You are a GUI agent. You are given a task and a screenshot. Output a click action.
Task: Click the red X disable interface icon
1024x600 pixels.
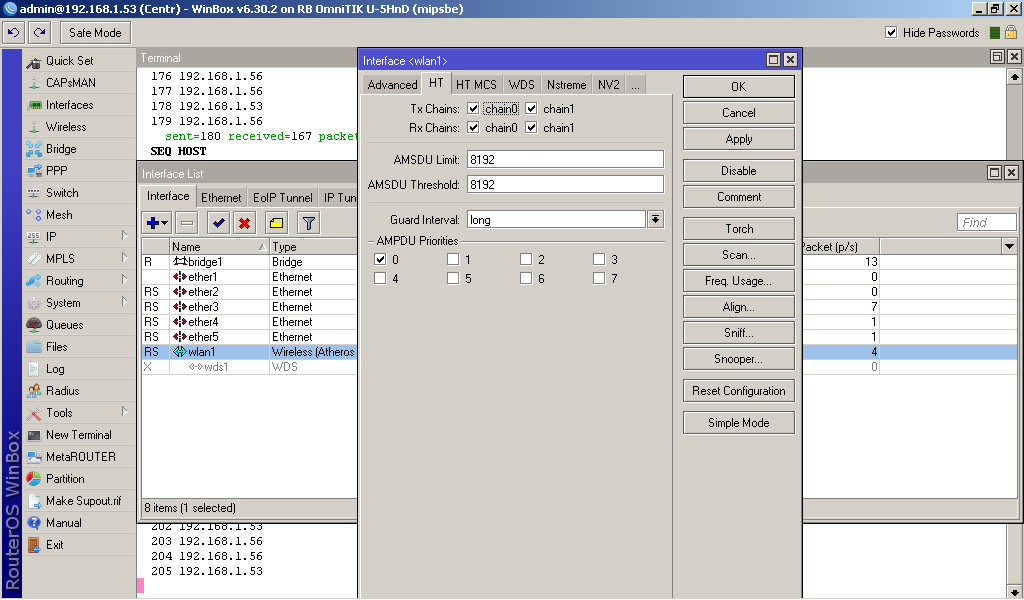pos(244,223)
